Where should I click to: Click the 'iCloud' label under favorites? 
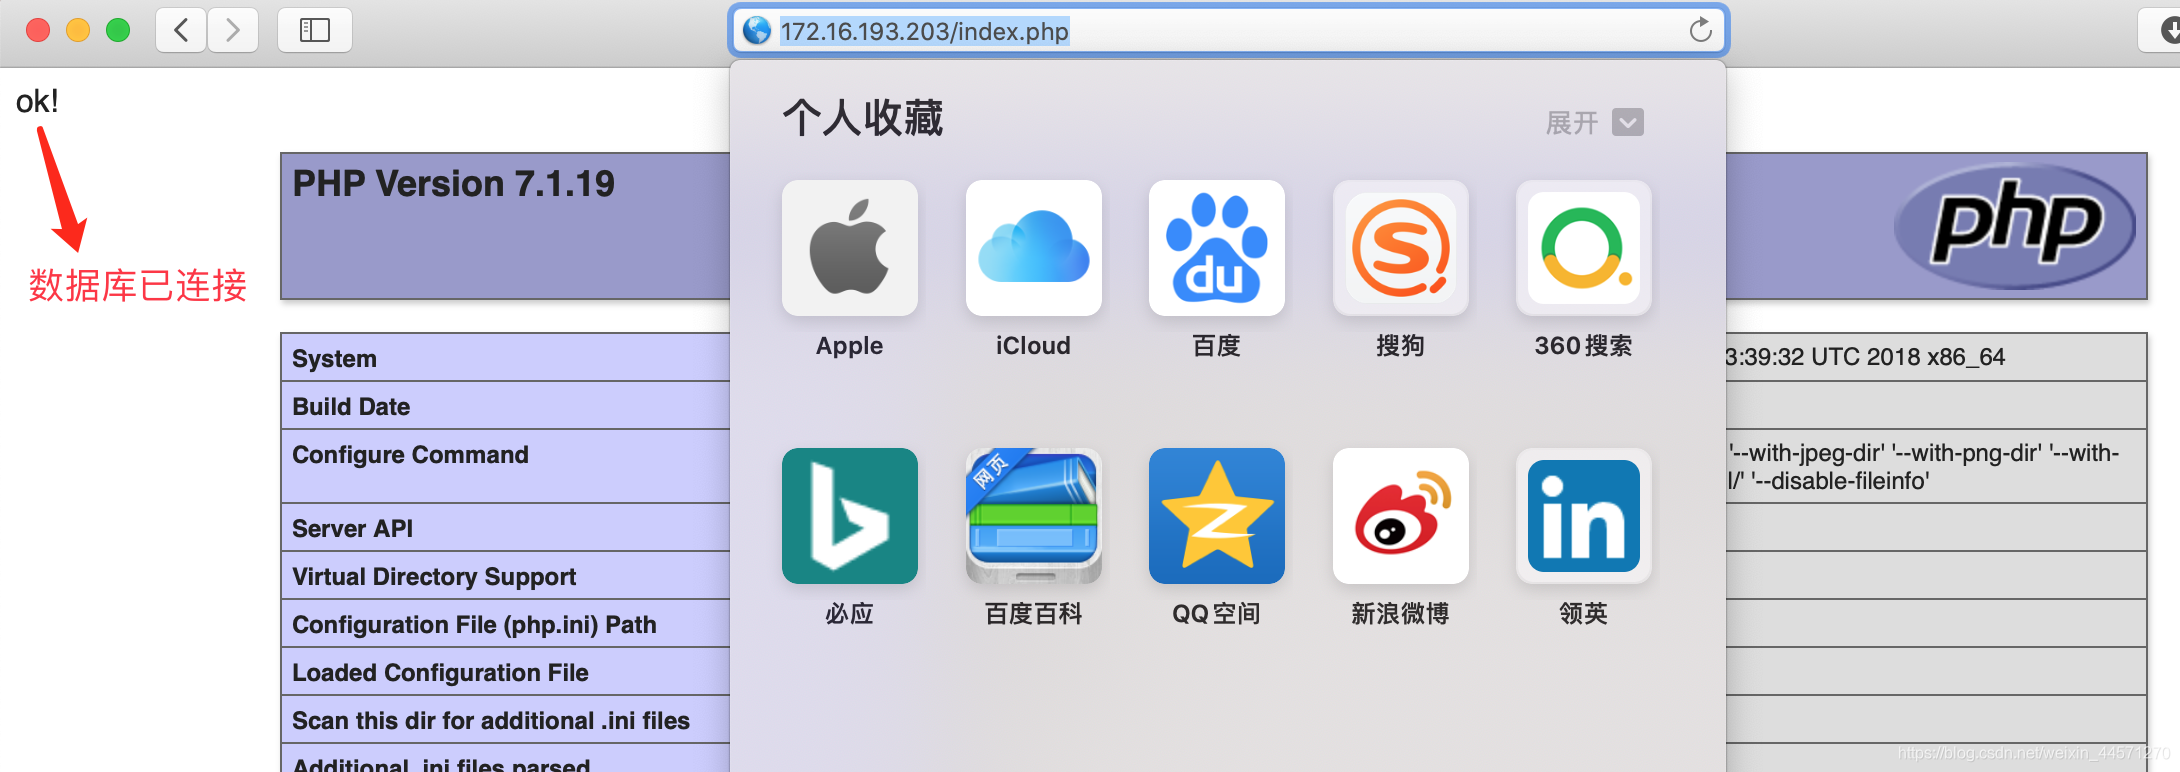(x=1033, y=346)
